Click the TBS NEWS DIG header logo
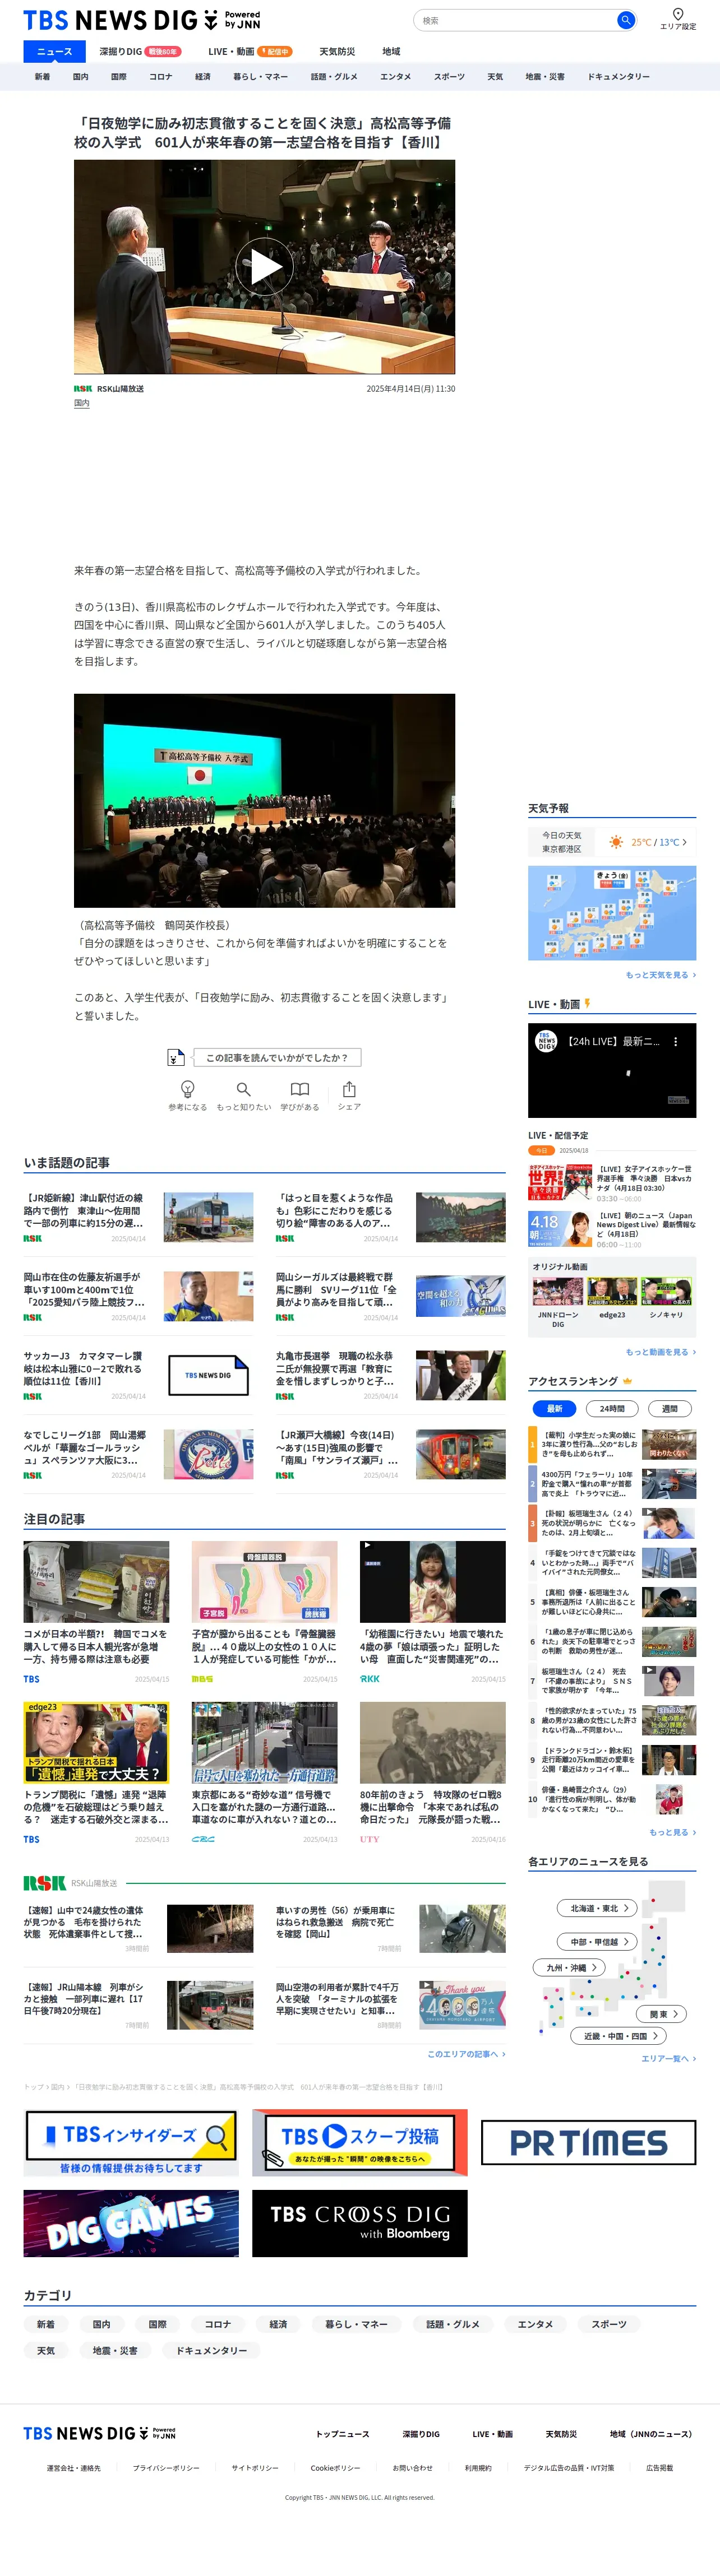Screen dimensions: 720x2576 (141, 20)
